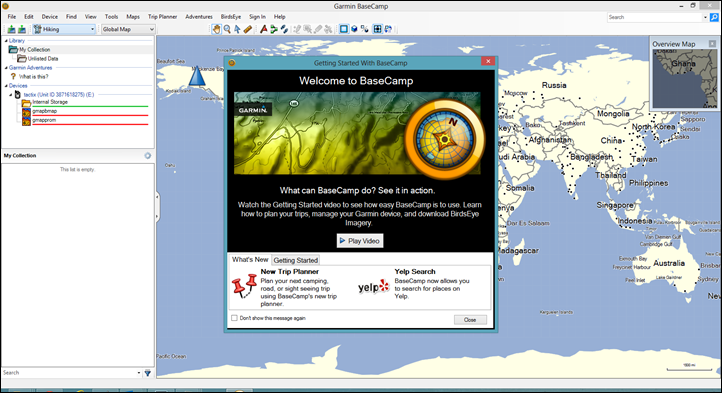The height and width of the screenshot is (393, 722).
Task: Open the Hiking activity profile dropdown
Action: pos(64,29)
